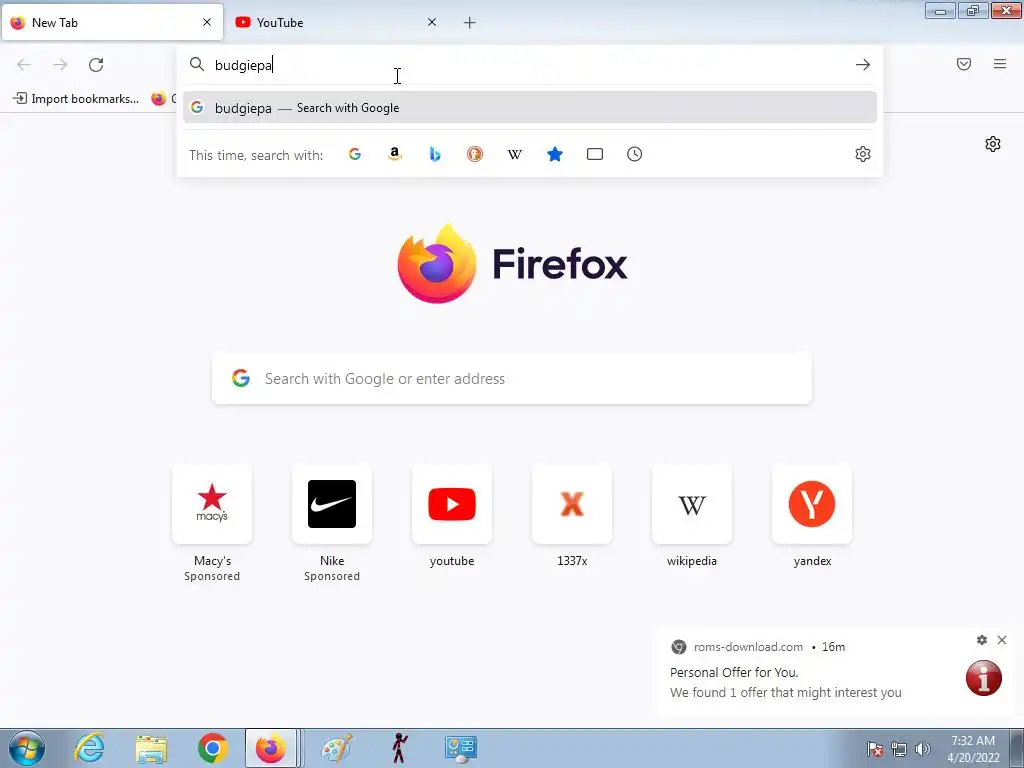Screen dimensions: 1024x768
Task: Search this time with Bing
Action: coord(435,154)
